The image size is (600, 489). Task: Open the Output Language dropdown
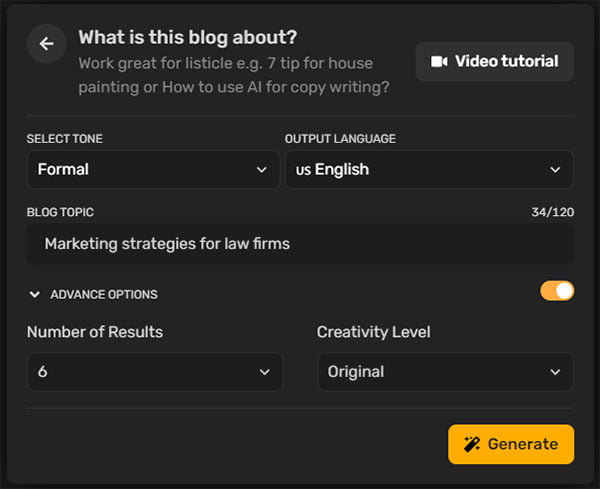tap(429, 170)
